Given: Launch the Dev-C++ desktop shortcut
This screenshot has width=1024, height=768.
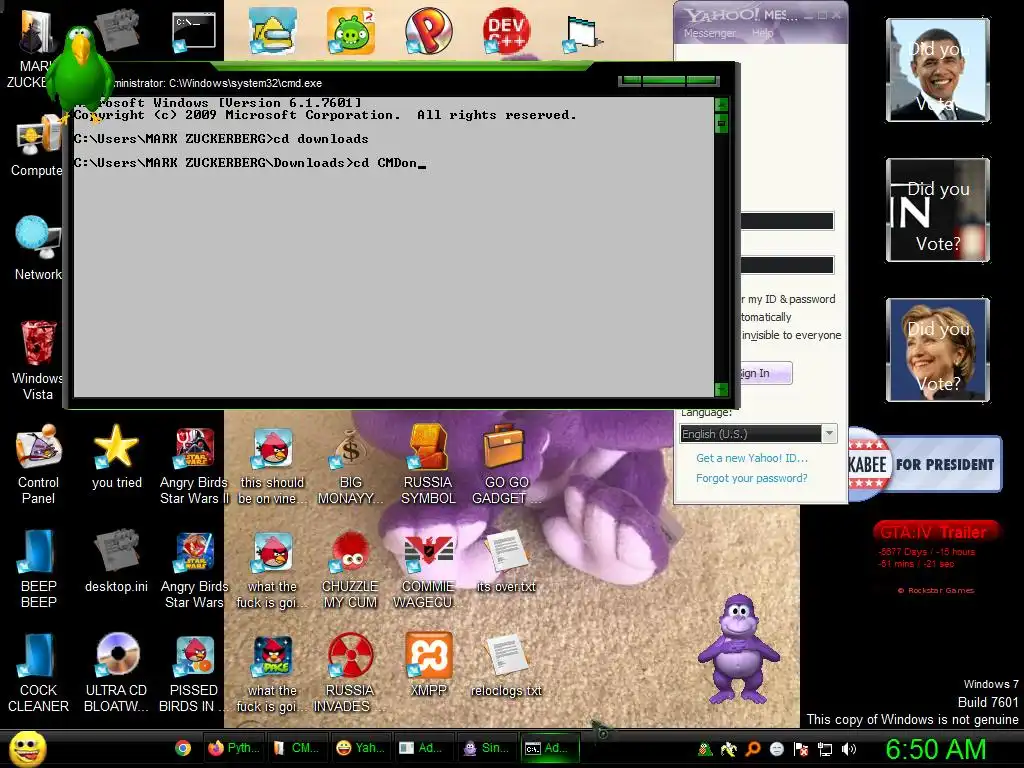Looking at the screenshot, I should pos(506,31).
